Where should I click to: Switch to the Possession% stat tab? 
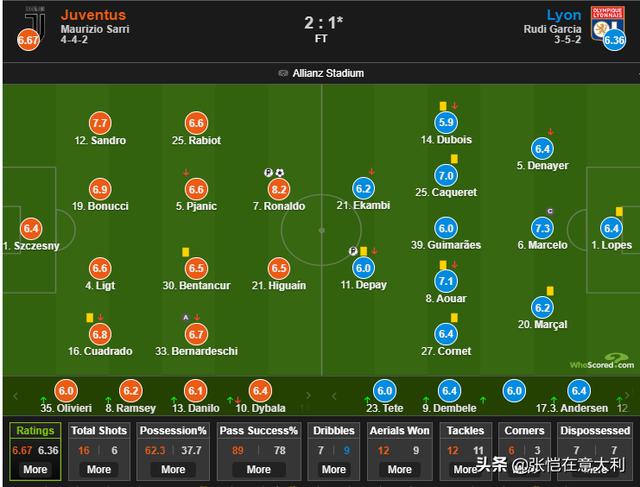click(173, 431)
